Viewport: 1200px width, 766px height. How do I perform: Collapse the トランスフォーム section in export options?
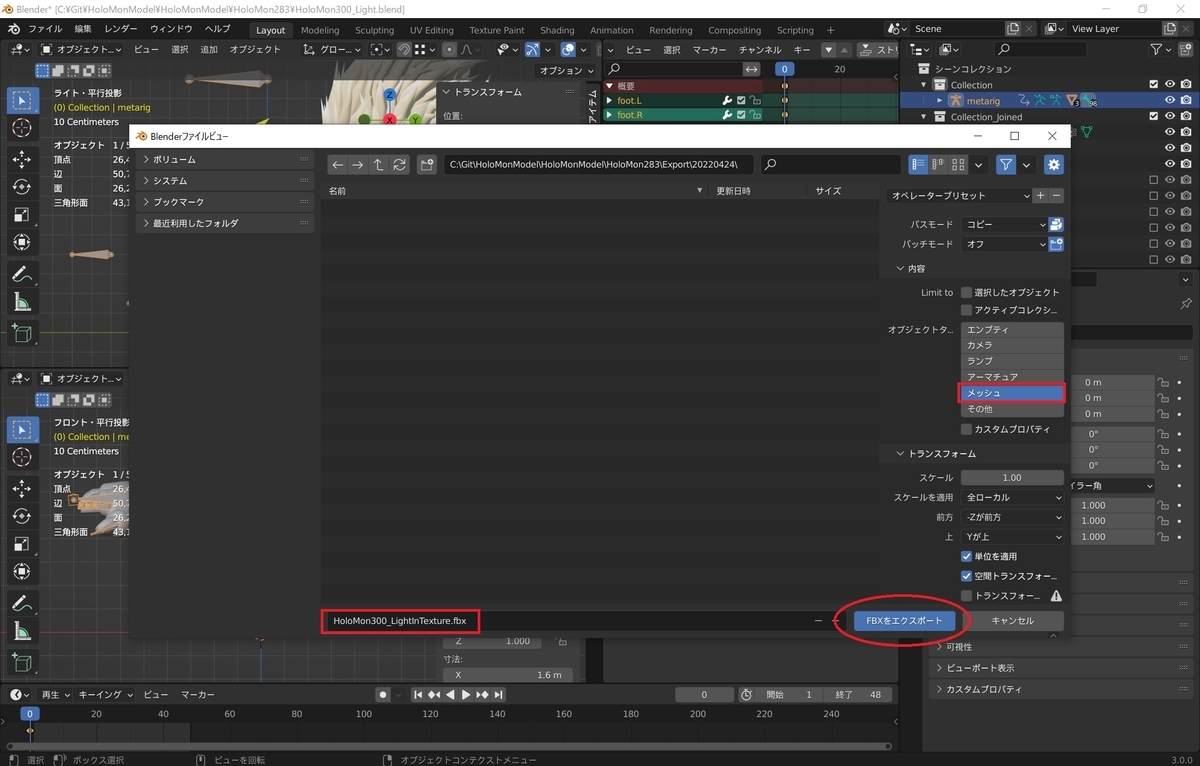tap(935, 454)
